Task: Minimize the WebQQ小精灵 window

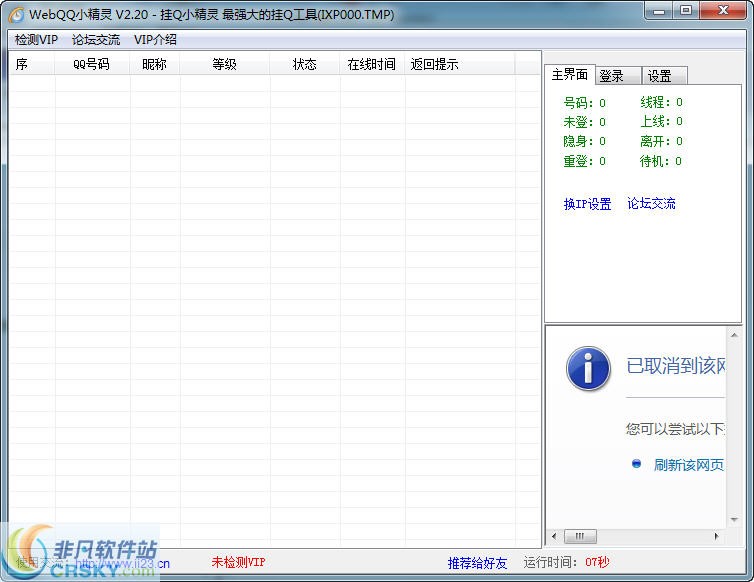Action: click(x=659, y=11)
